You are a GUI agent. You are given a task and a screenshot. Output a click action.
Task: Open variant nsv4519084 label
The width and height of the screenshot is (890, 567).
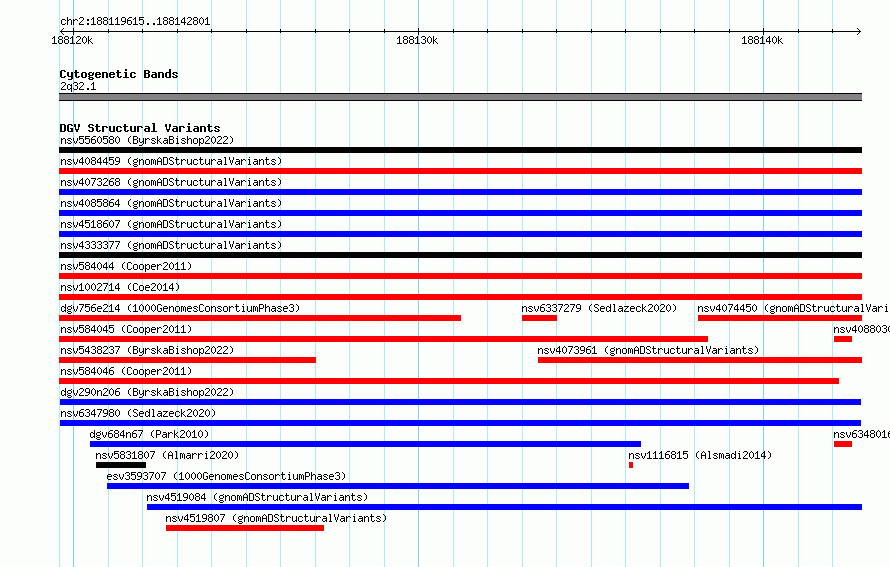(257, 497)
